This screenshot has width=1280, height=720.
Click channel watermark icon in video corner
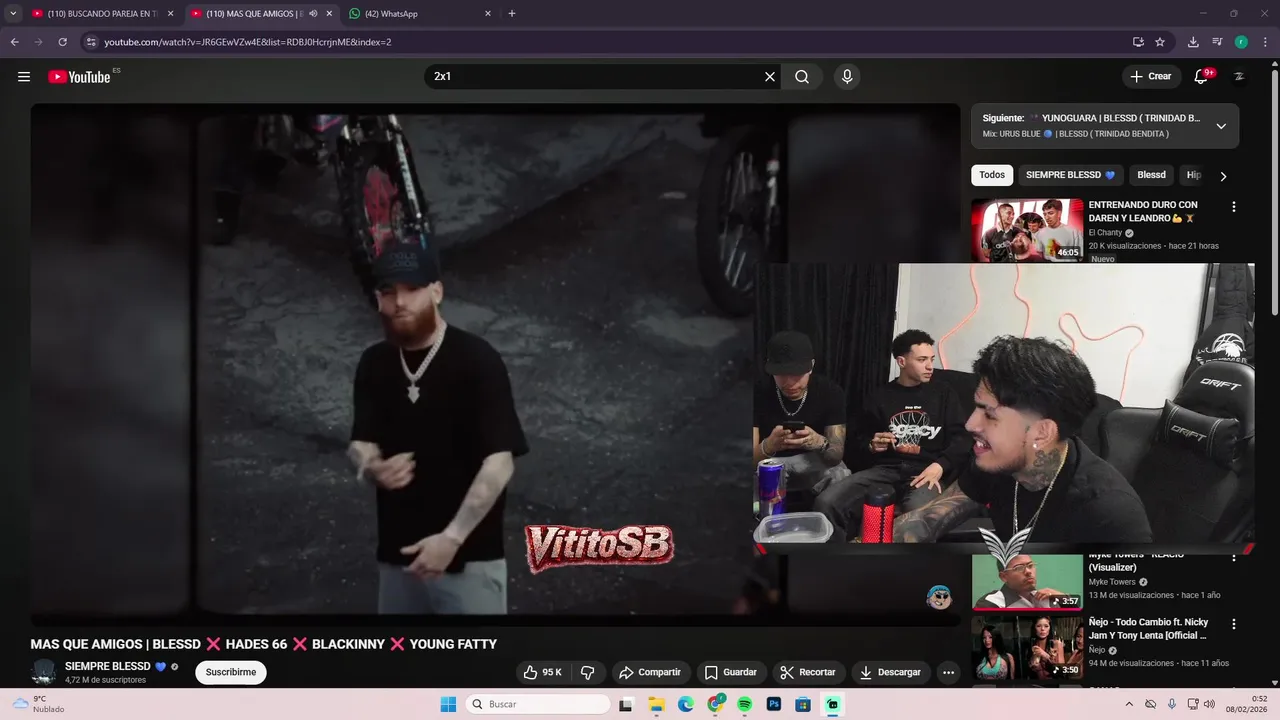938,598
